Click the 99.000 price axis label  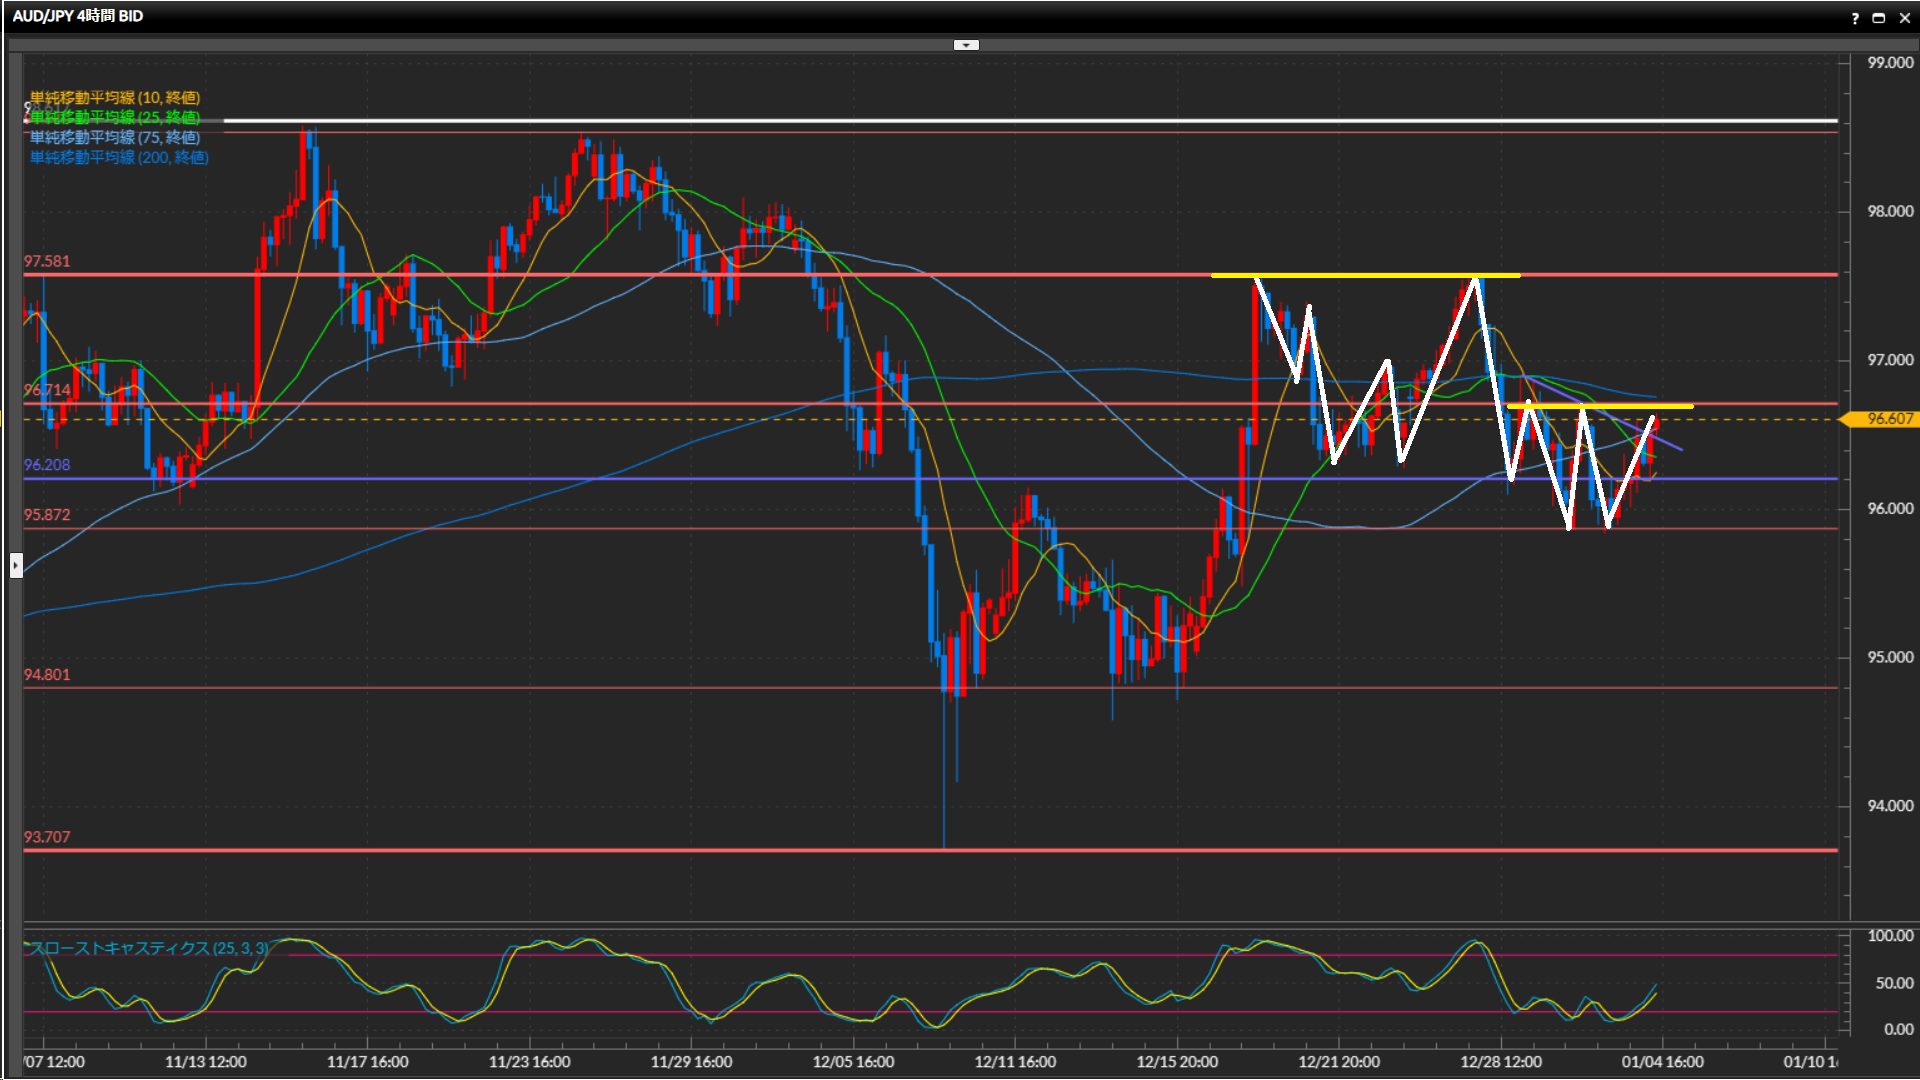tap(1889, 63)
